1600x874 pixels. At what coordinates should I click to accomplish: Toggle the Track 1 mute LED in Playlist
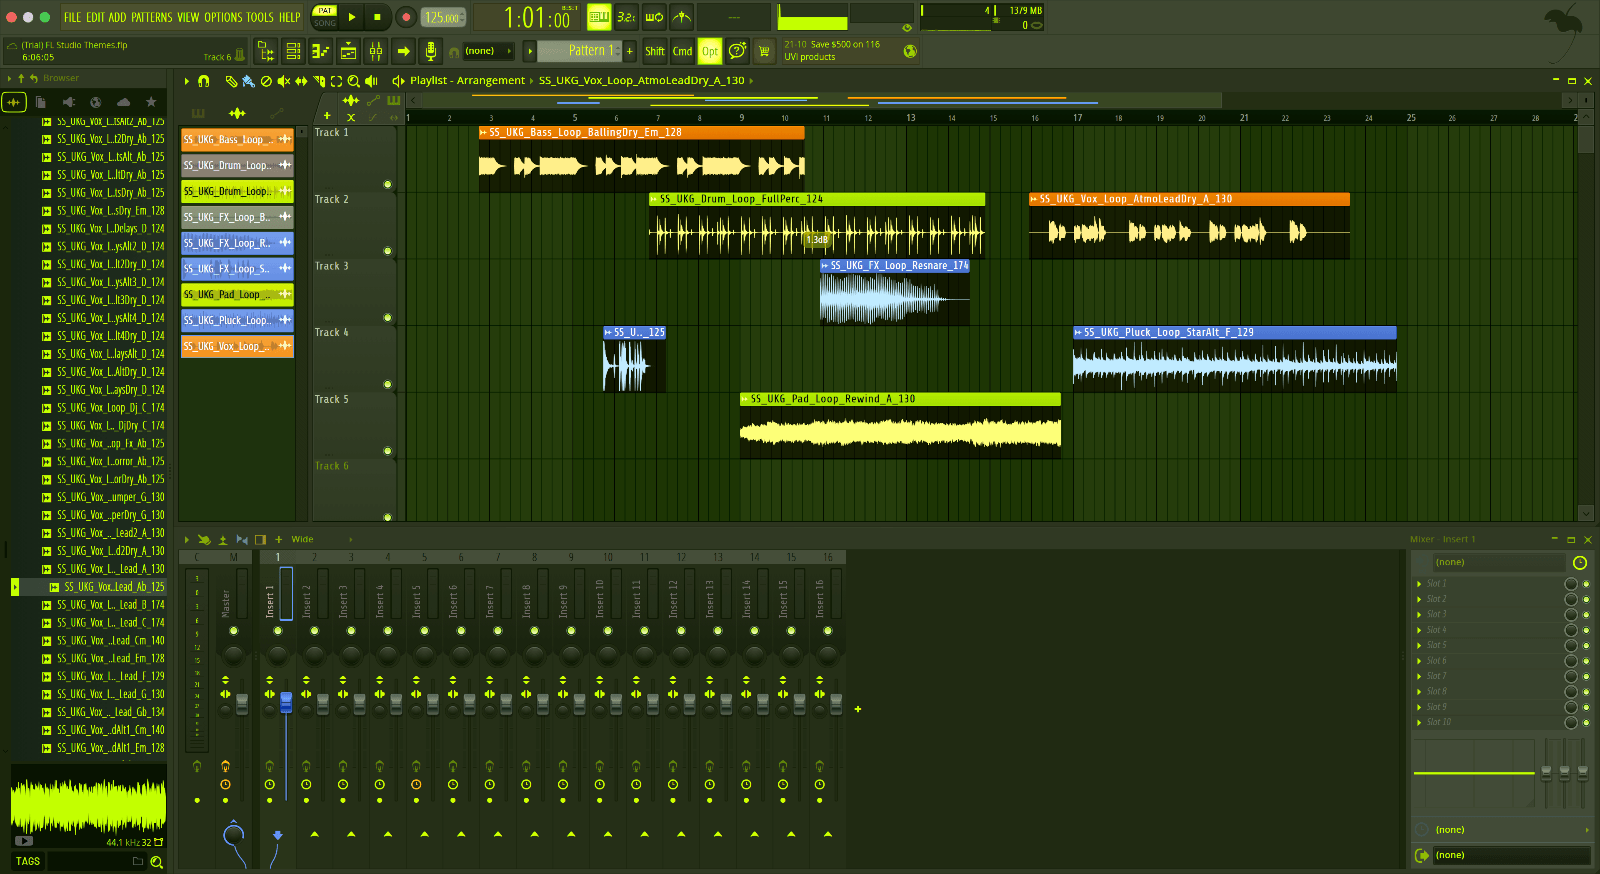387,184
